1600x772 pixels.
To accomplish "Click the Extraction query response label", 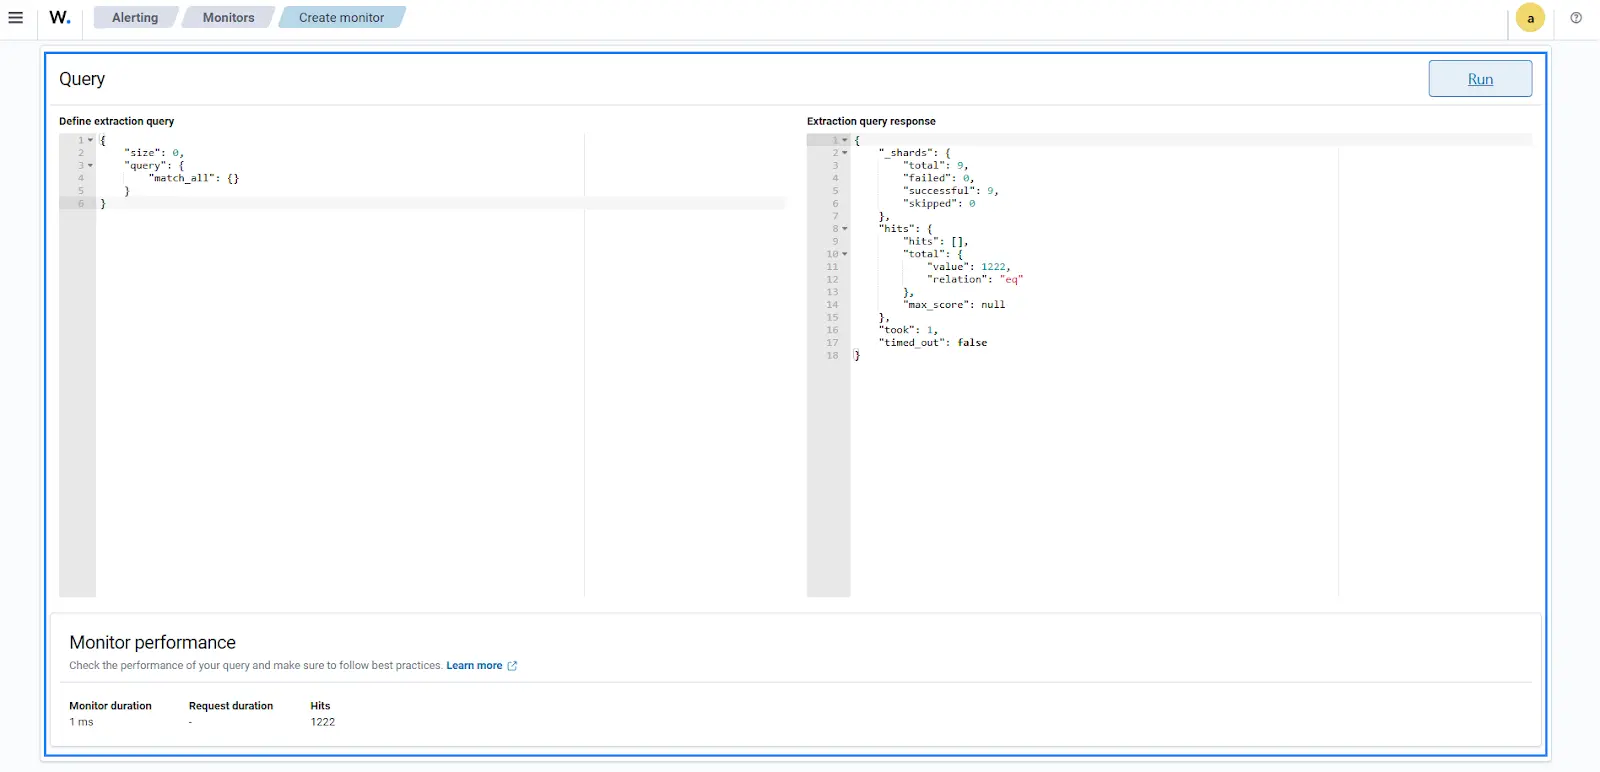I will coord(871,121).
